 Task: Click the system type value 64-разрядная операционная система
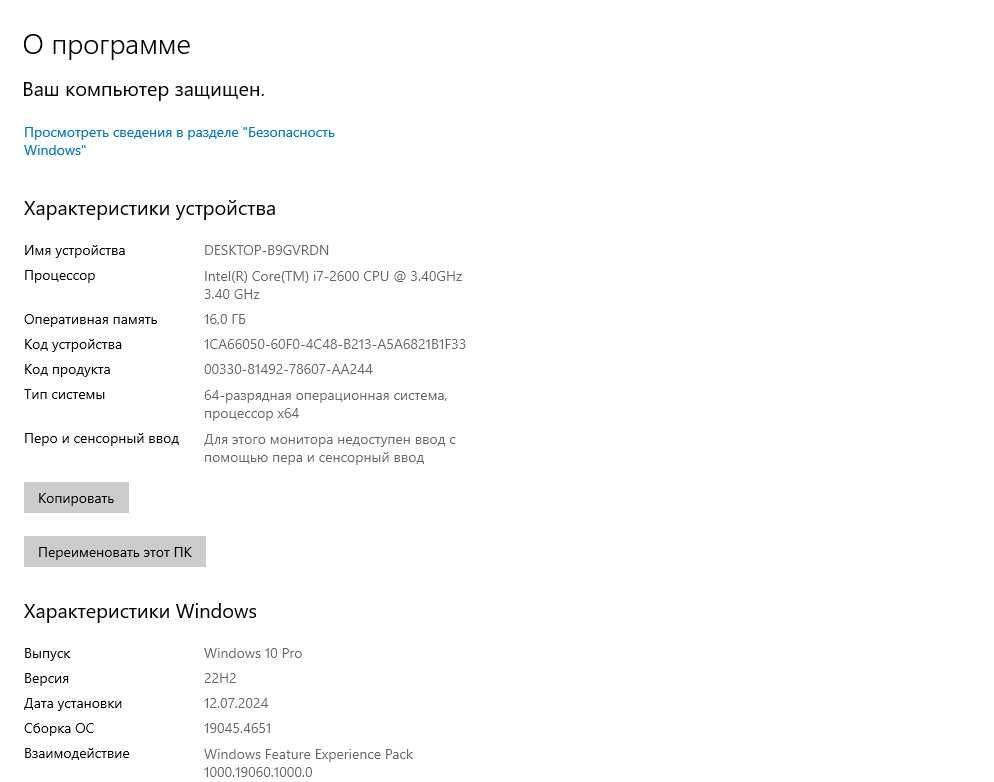326,404
